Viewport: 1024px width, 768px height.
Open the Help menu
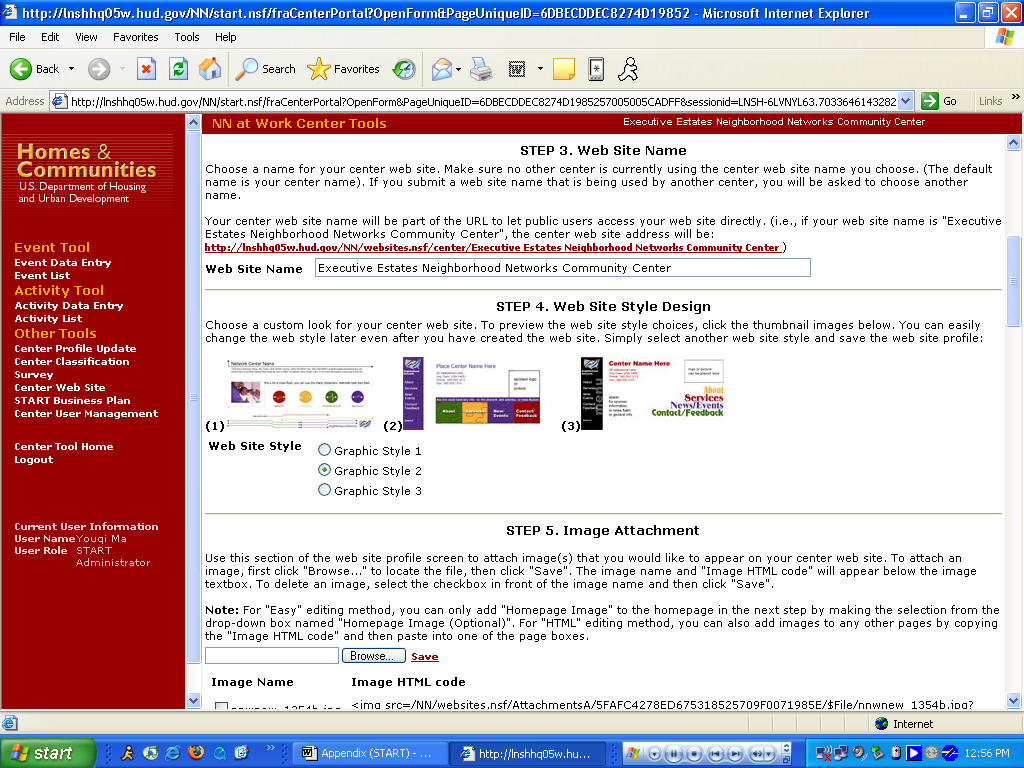pos(225,37)
